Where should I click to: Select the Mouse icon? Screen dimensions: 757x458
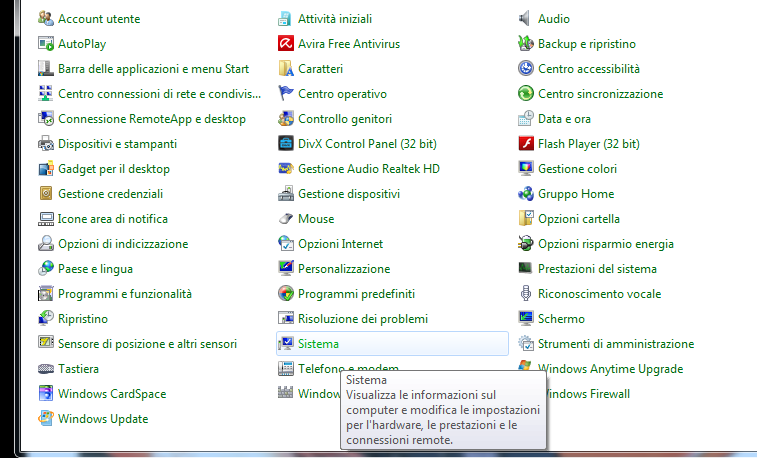[285, 219]
